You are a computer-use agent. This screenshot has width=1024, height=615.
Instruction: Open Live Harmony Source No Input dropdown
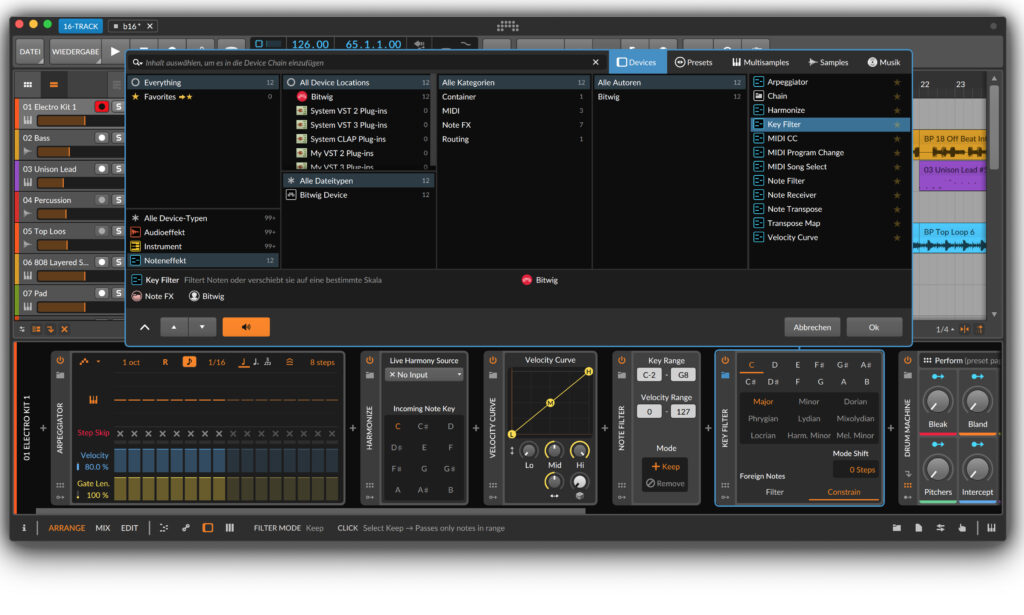click(x=424, y=375)
